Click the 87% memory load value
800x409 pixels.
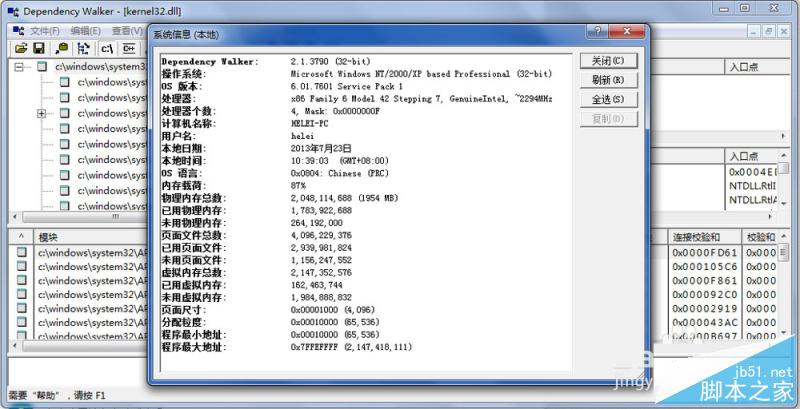[298, 186]
